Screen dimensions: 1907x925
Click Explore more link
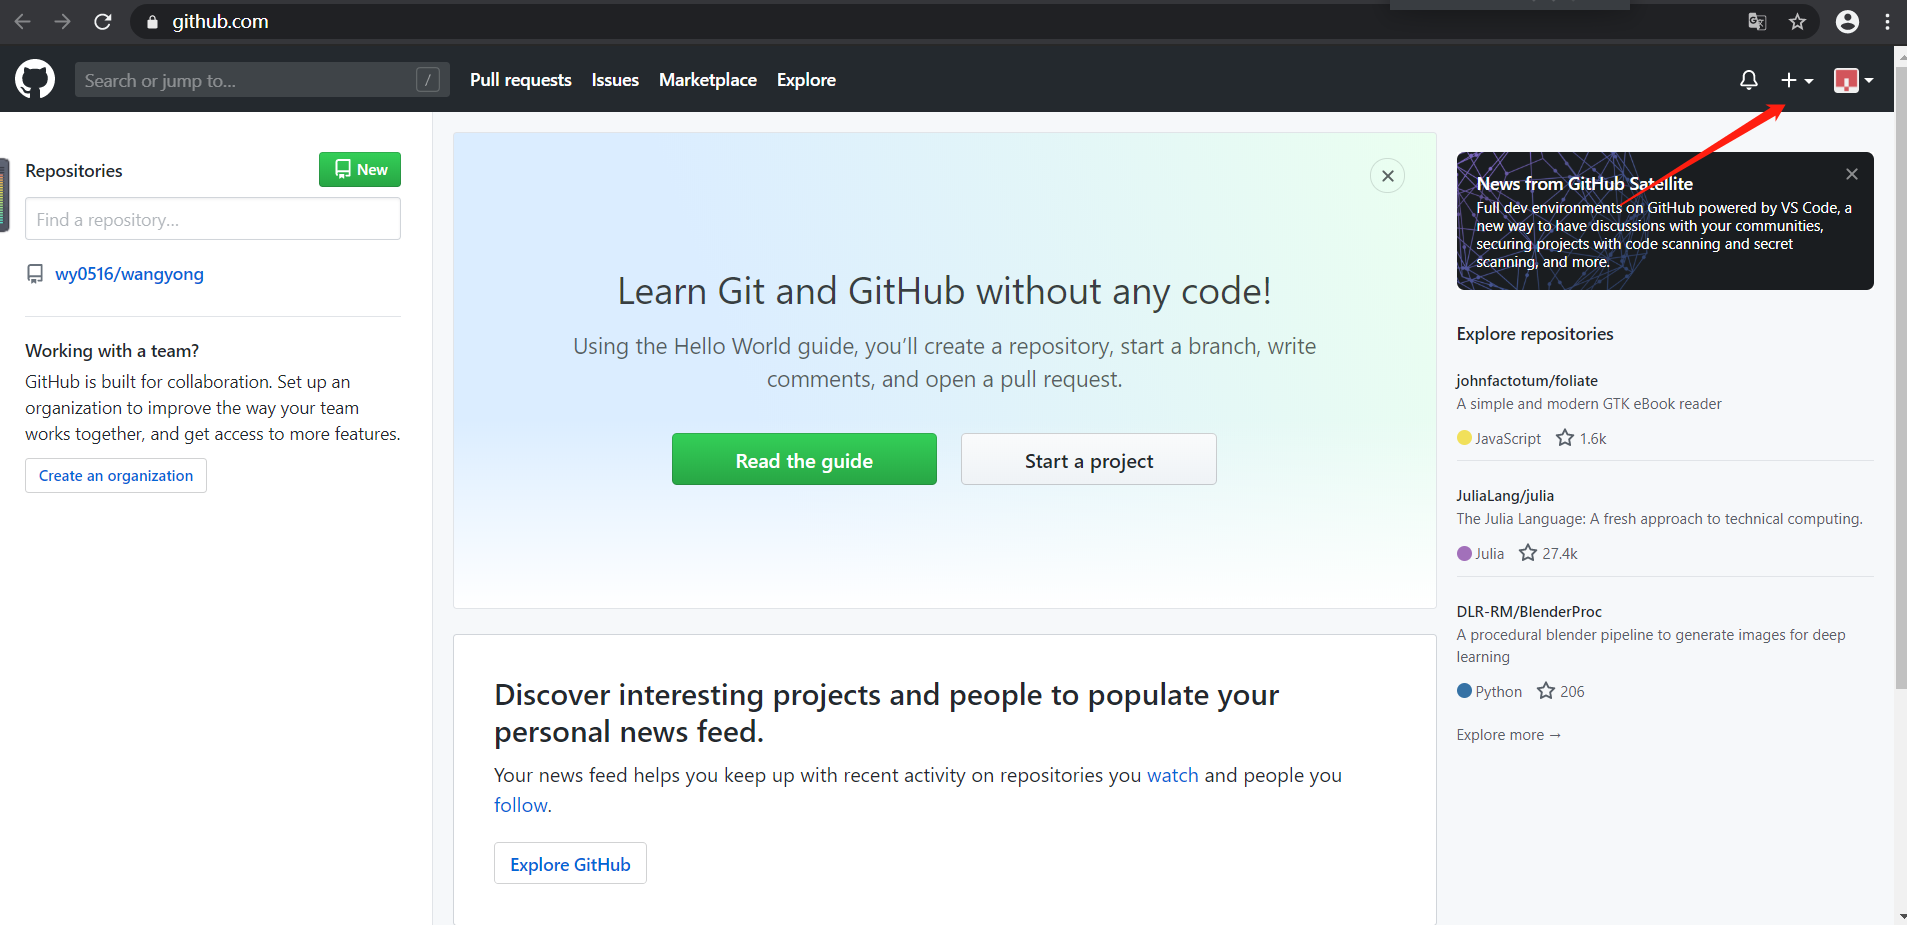pyautogui.click(x=1508, y=735)
